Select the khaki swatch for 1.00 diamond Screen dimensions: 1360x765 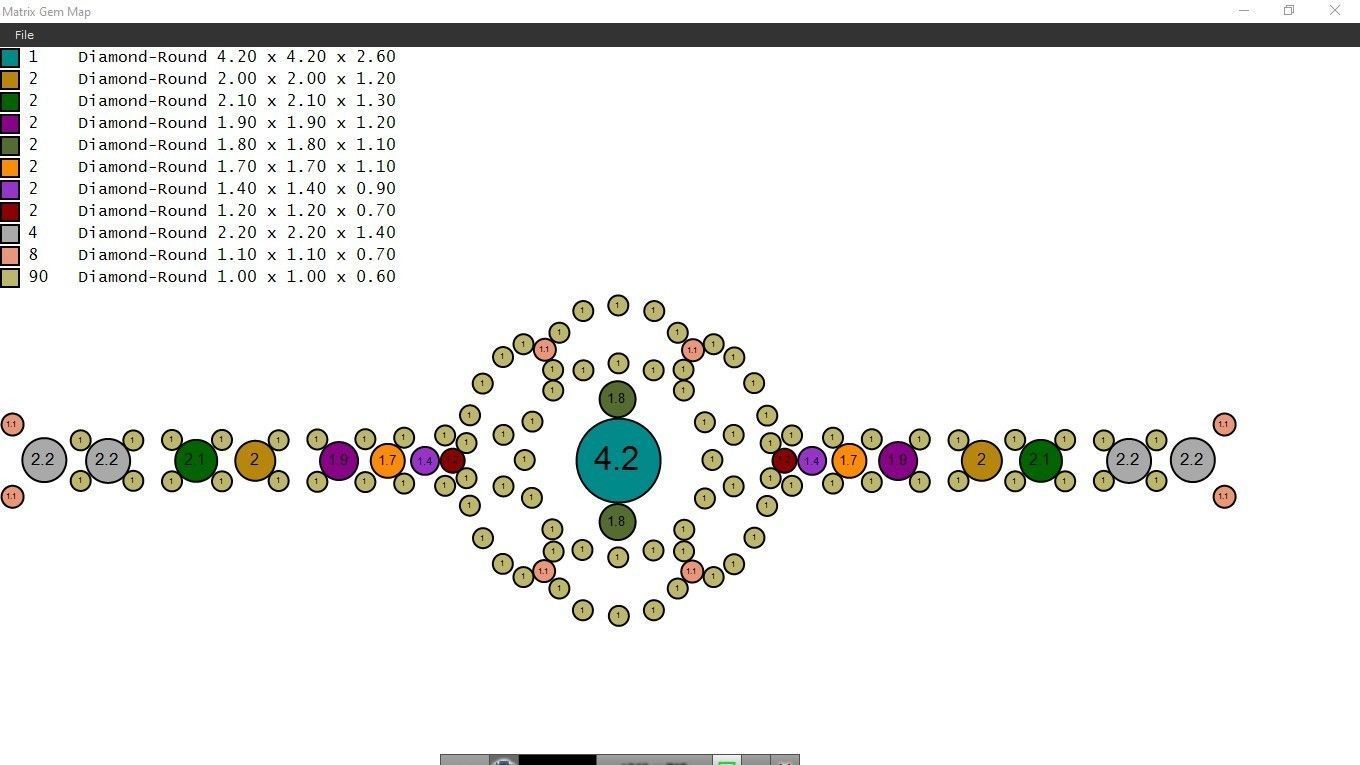[x=10, y=278]
